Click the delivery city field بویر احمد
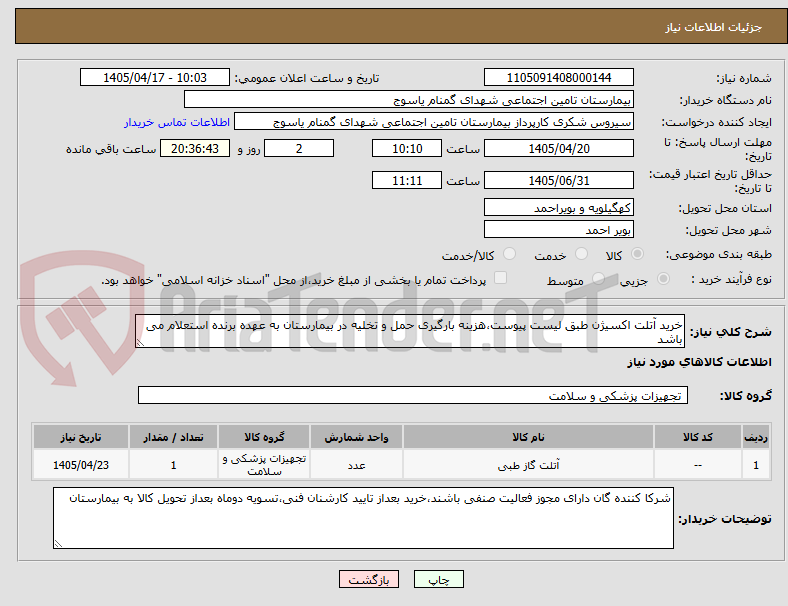 tap(558, 229)
